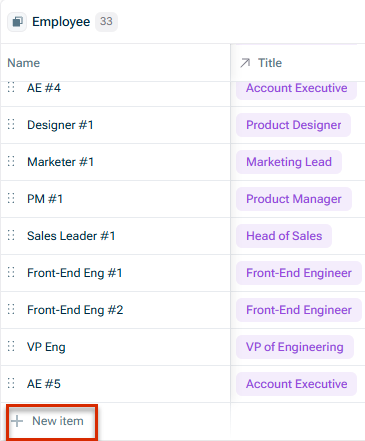This screenshot has height=441, width=365.
Task: Open Front-End Engineer tag for Front-End Eng #2
Action: (x=299, y=310)
